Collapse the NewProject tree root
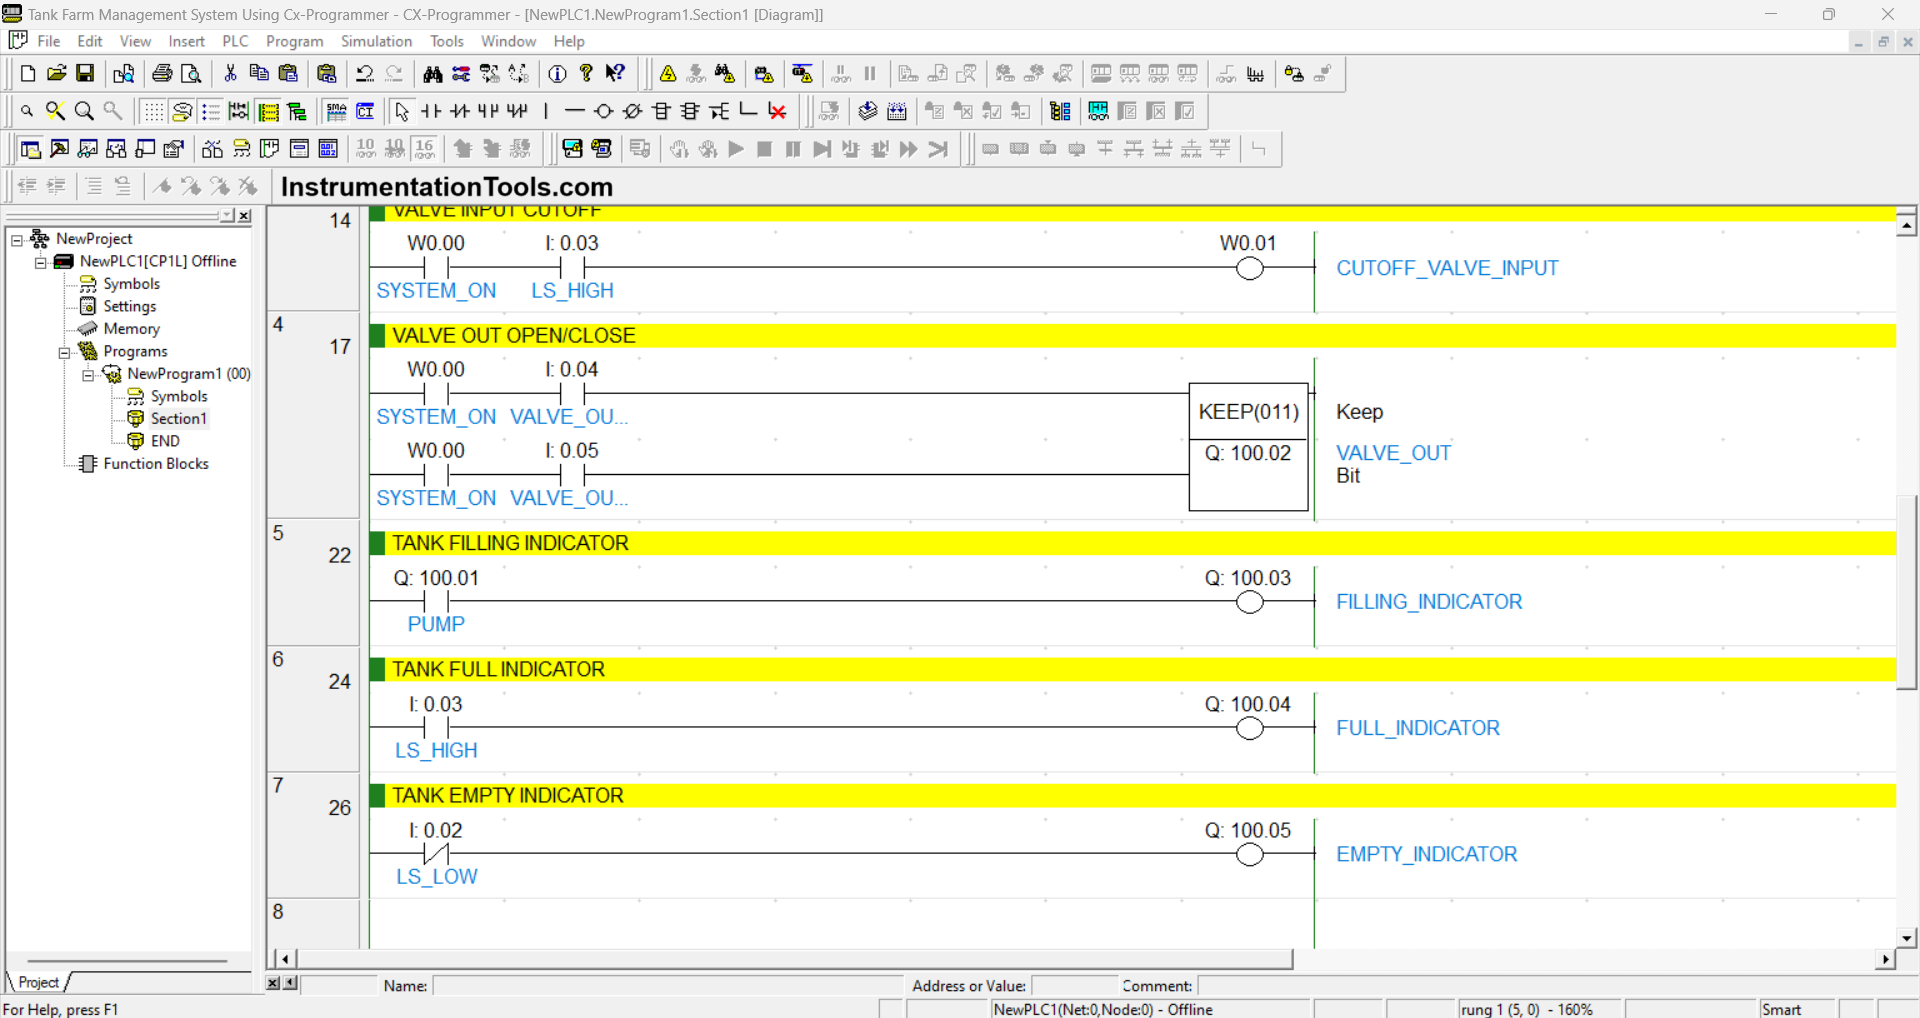This screenshot has height=1018, width=1920. (x=17, y=239)
